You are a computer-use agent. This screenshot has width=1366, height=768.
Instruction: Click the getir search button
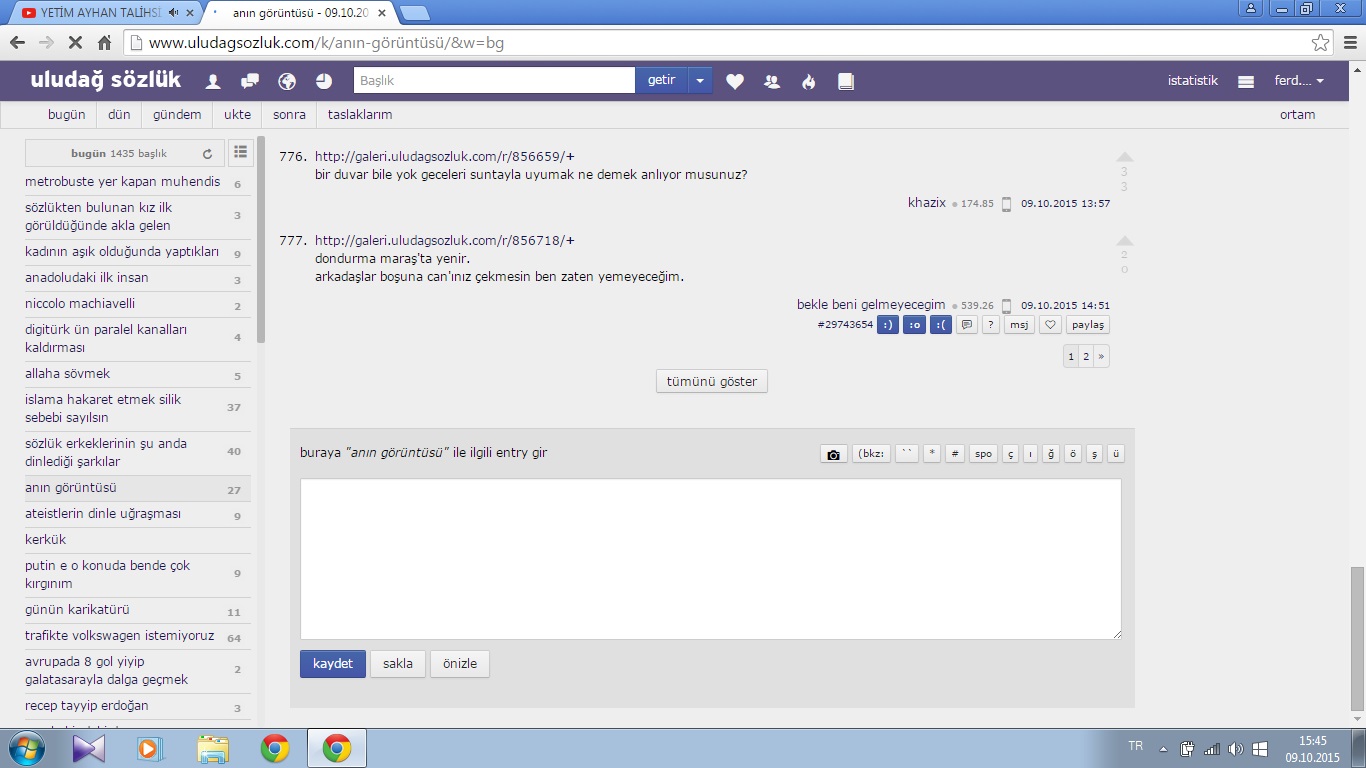click(661, 80)
